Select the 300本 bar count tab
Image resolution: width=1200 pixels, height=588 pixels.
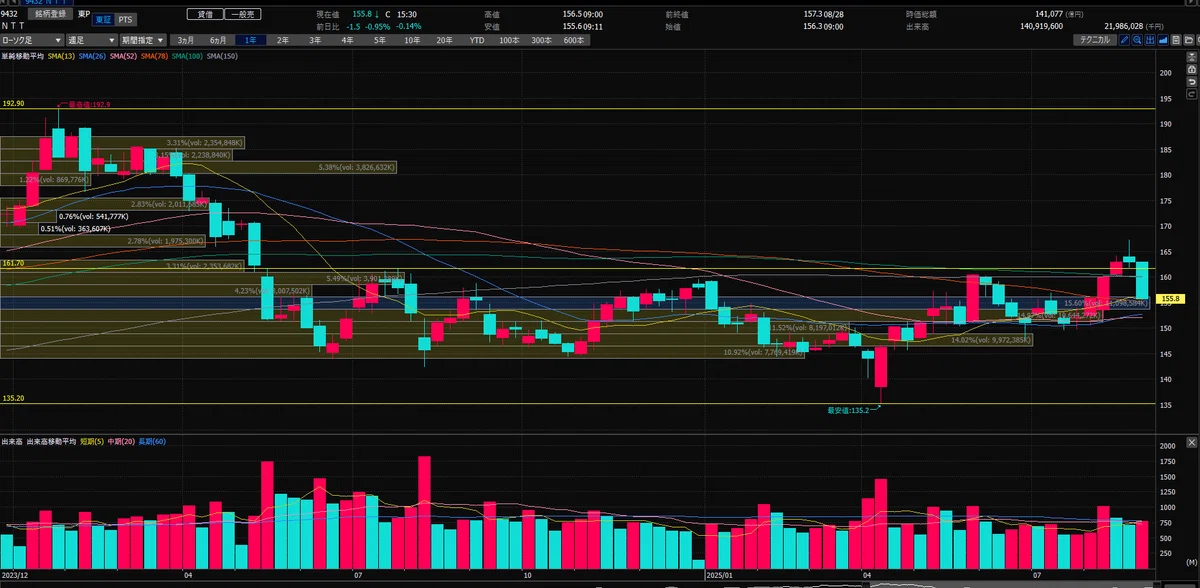[x=541, y=40]
